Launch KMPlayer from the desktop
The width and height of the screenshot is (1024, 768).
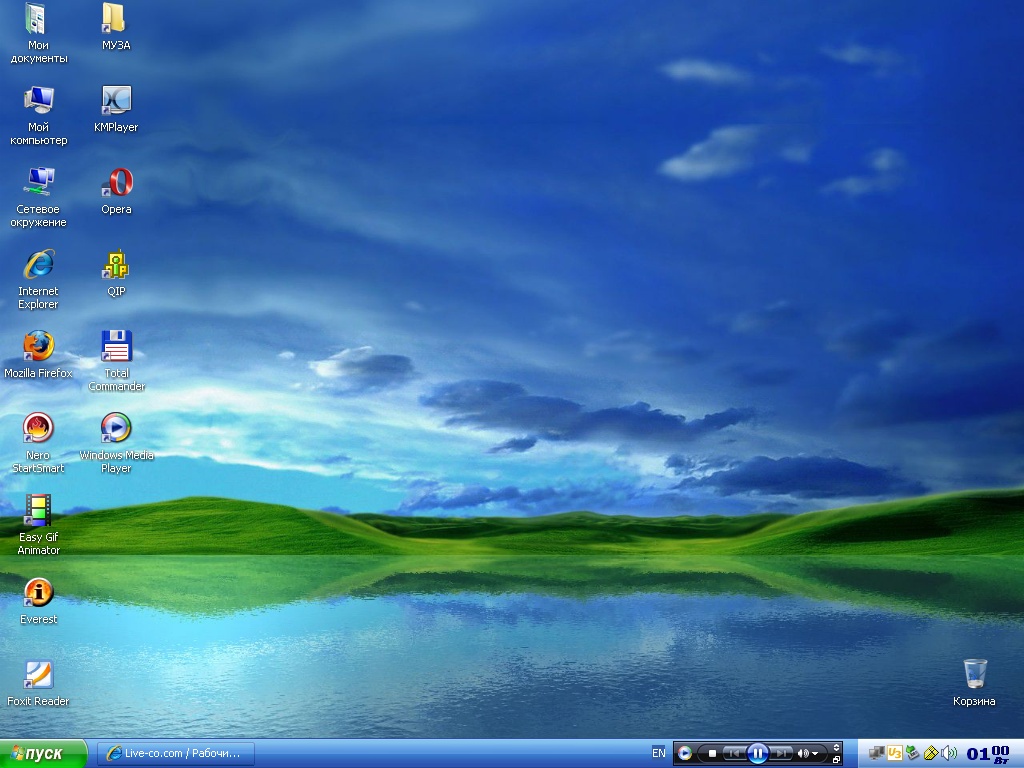click(x=117, y=101)
